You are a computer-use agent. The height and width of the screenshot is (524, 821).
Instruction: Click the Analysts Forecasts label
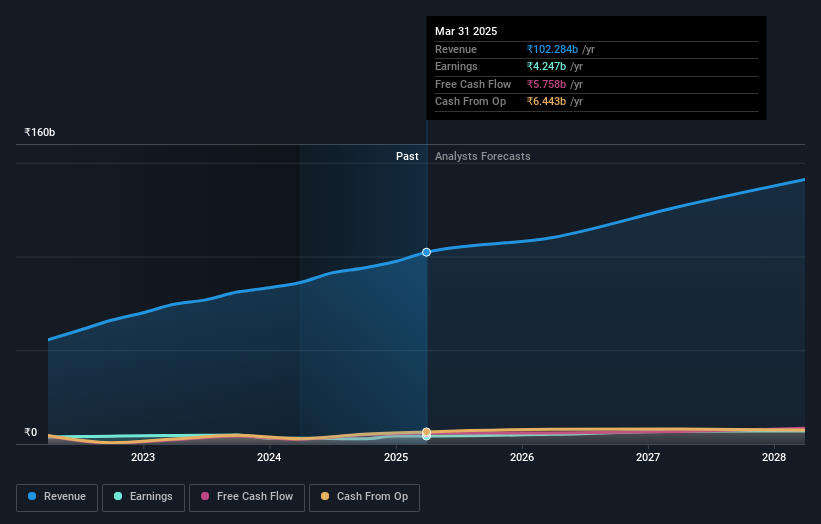click(x=483, y=157)
